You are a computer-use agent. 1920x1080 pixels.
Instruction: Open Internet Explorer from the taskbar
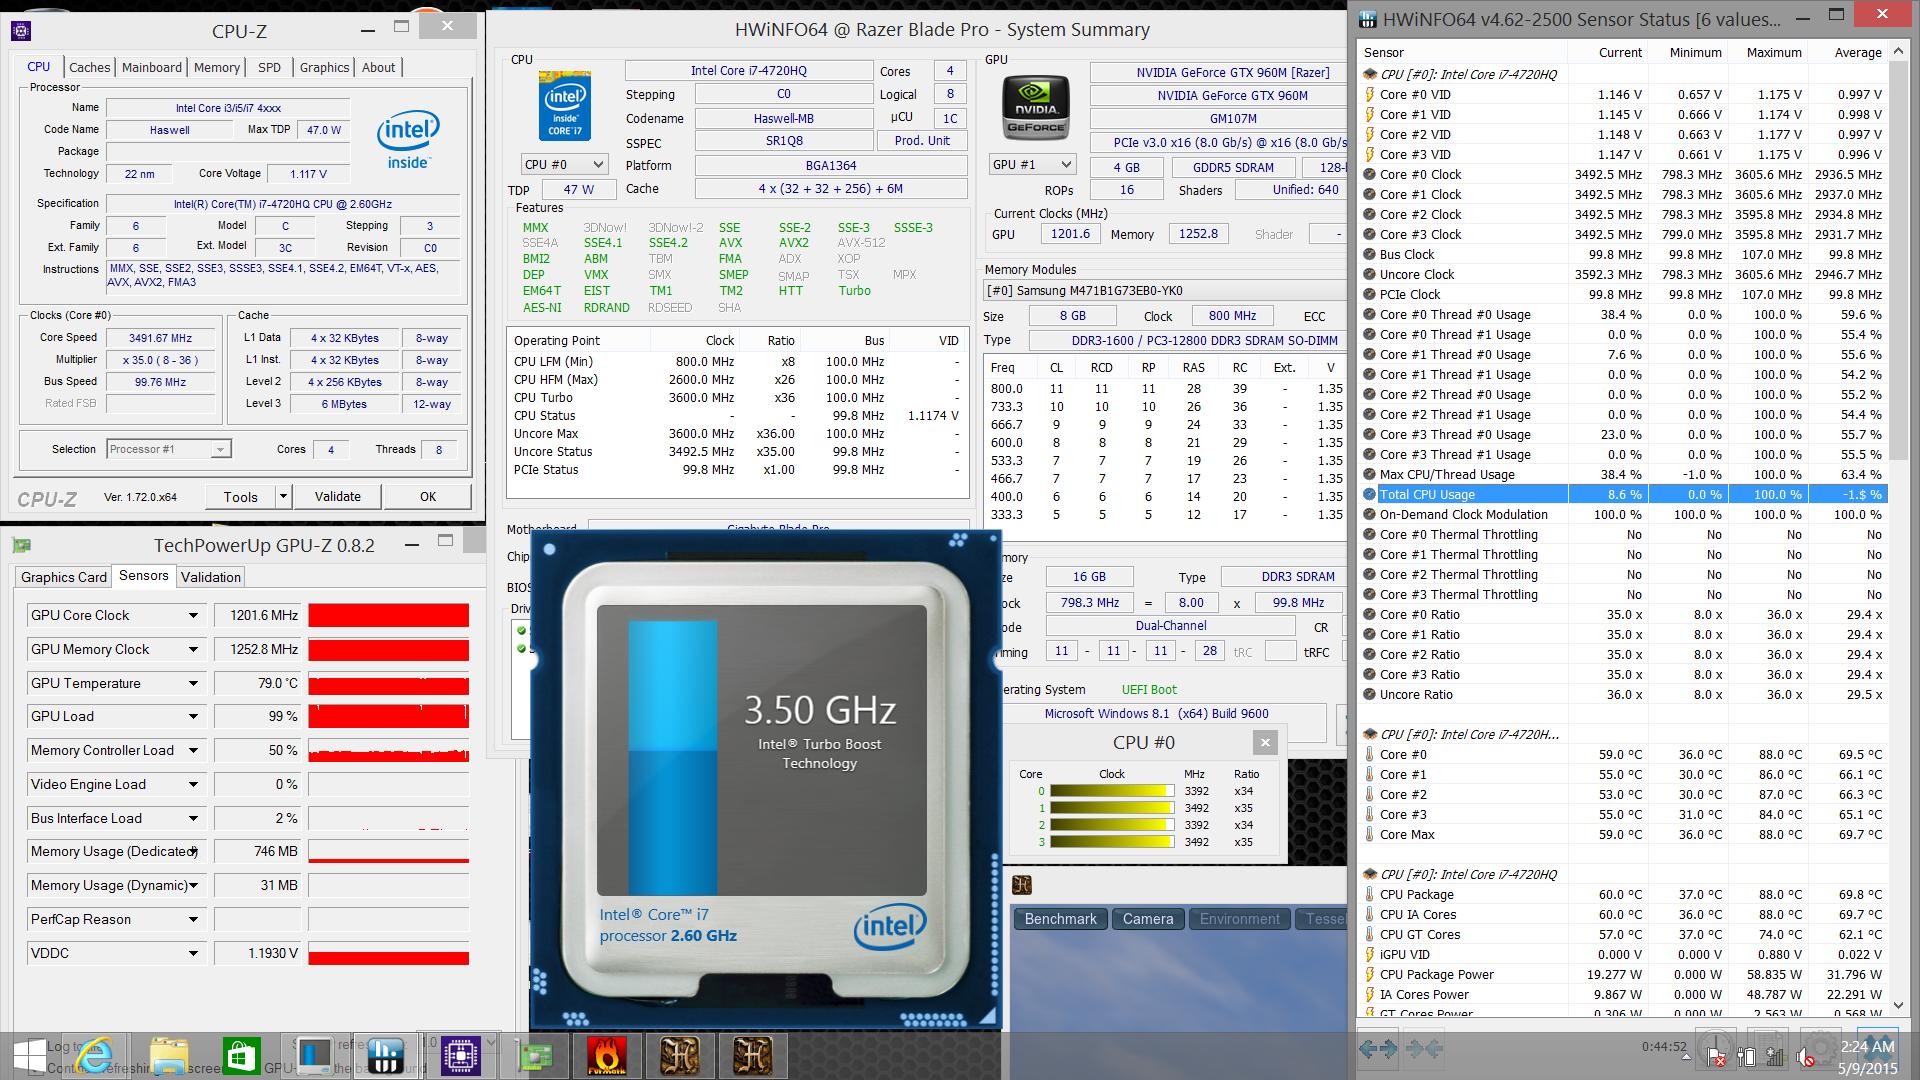pyautogui.click(x=95, y=1056)
